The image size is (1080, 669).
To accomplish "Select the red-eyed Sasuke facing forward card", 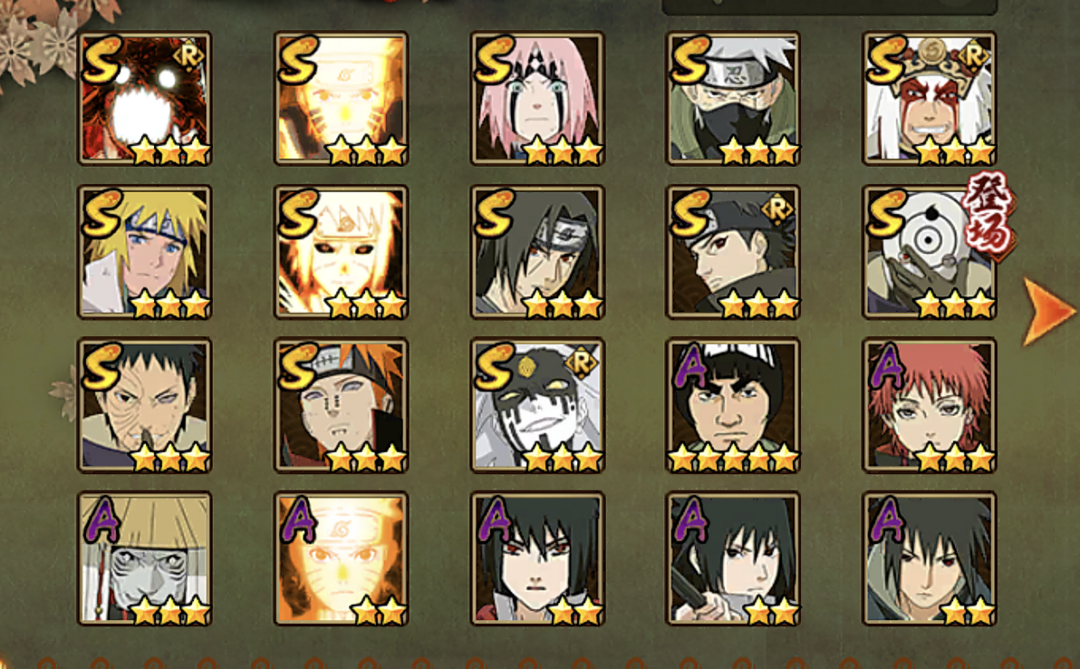I will (x=537, y=559).
